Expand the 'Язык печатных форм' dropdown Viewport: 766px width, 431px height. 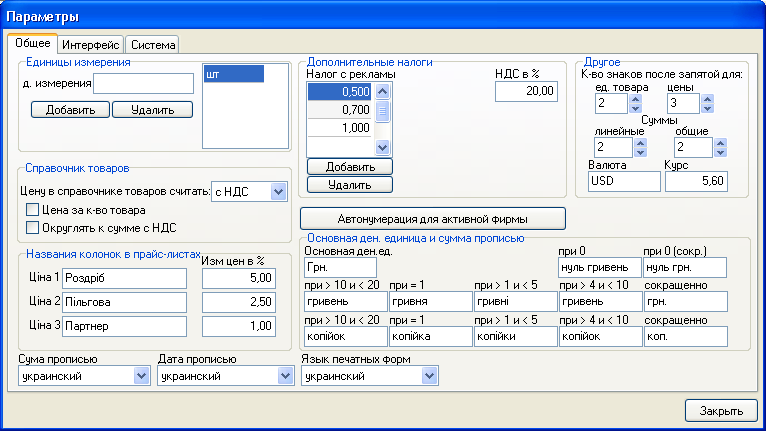430,376
